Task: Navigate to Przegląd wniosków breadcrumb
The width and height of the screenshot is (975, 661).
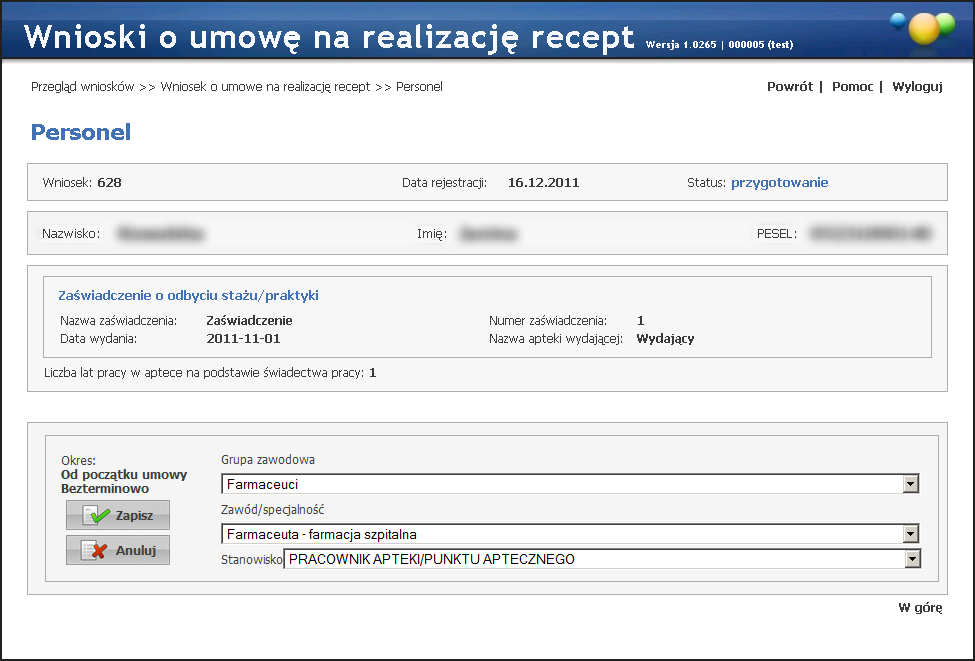Action: click(82, 87)
